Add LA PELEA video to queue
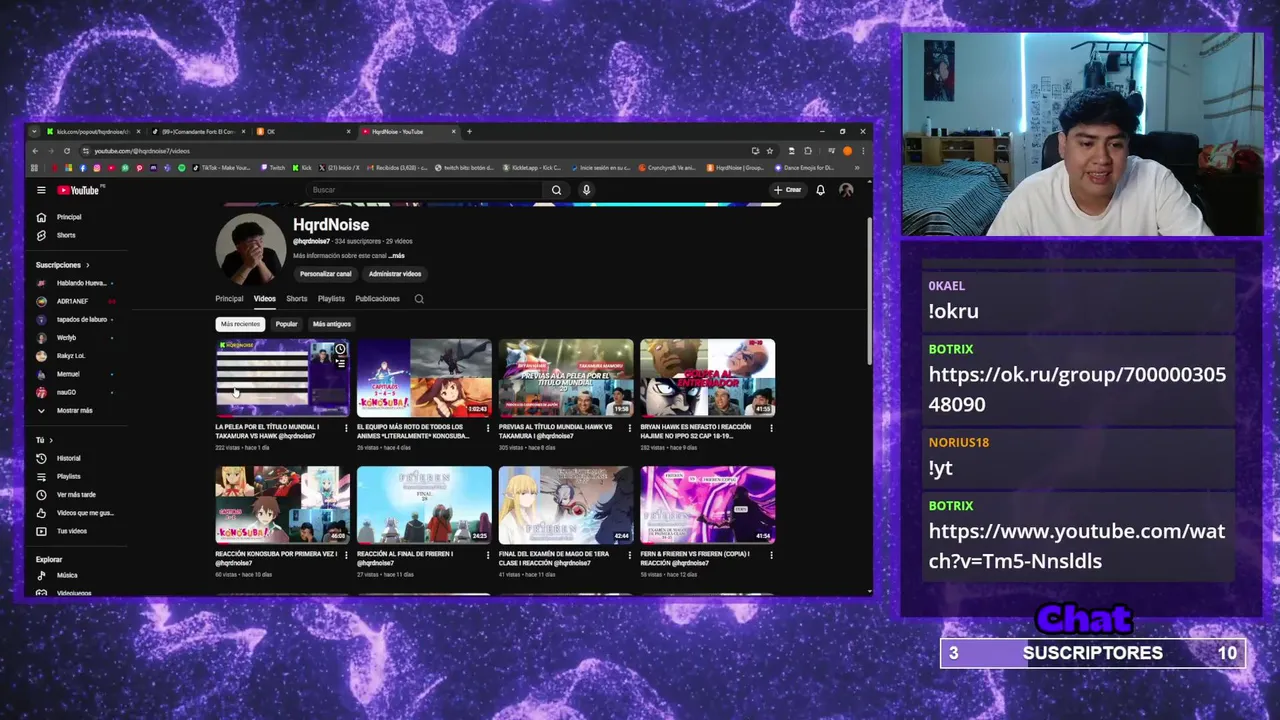Viewport: 1280px width, 720px height. point(340,363)
